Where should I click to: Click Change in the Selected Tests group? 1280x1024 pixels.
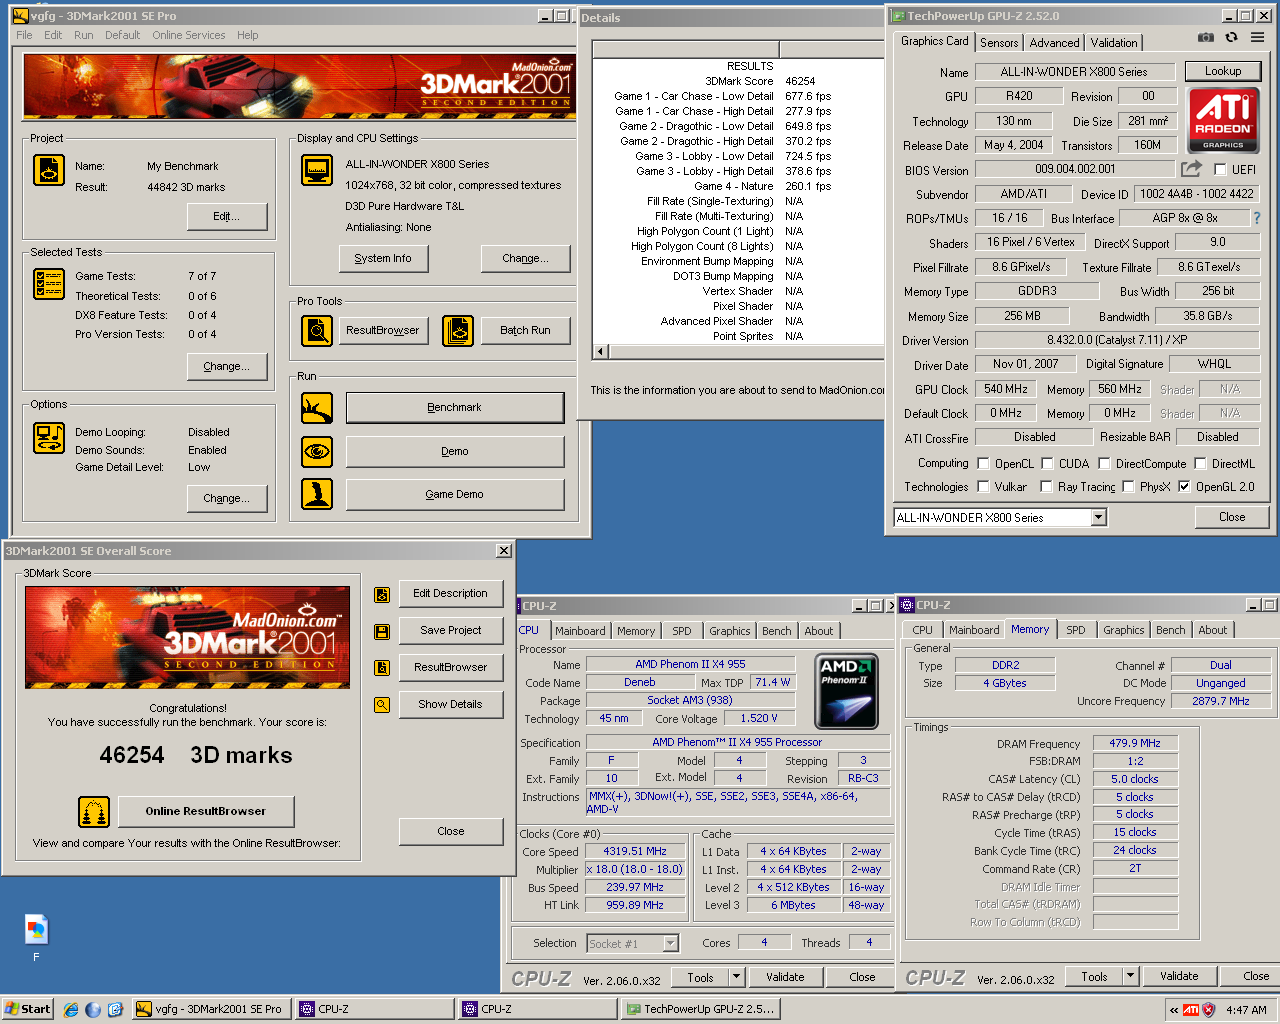[x=227, y=367]
